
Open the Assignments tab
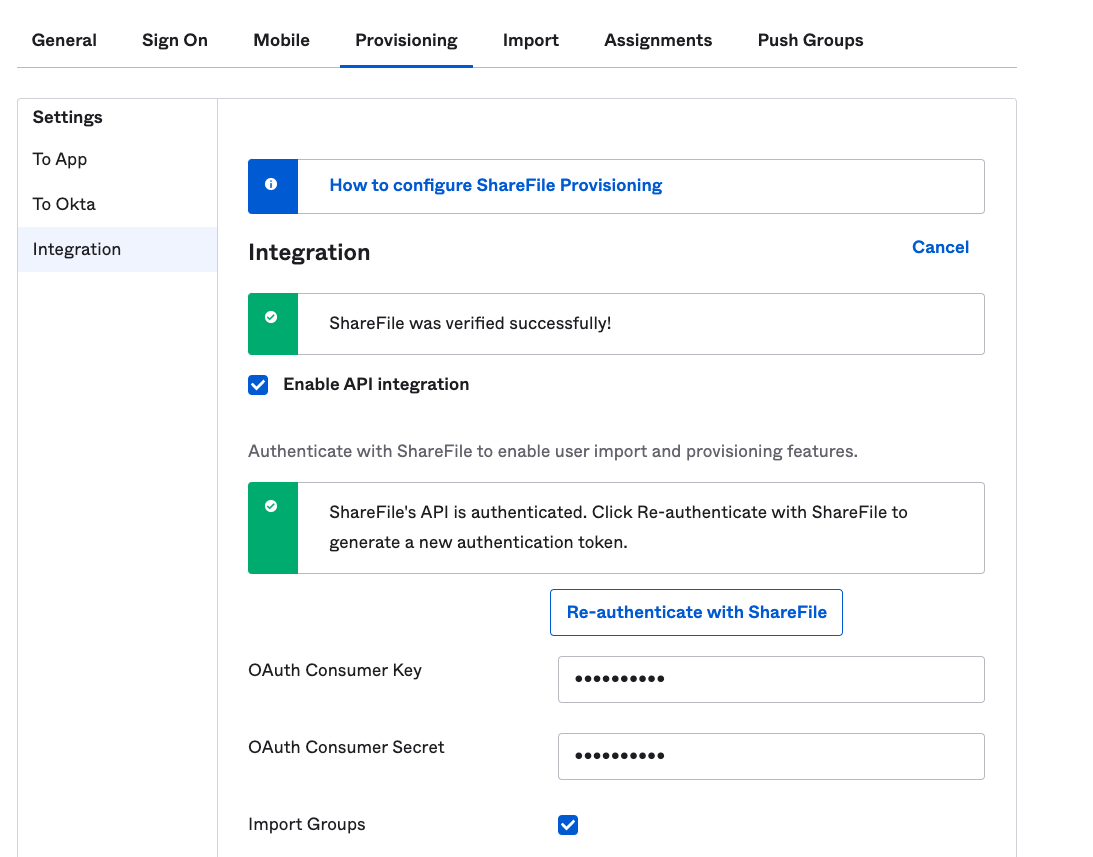[x=658, y=40]
